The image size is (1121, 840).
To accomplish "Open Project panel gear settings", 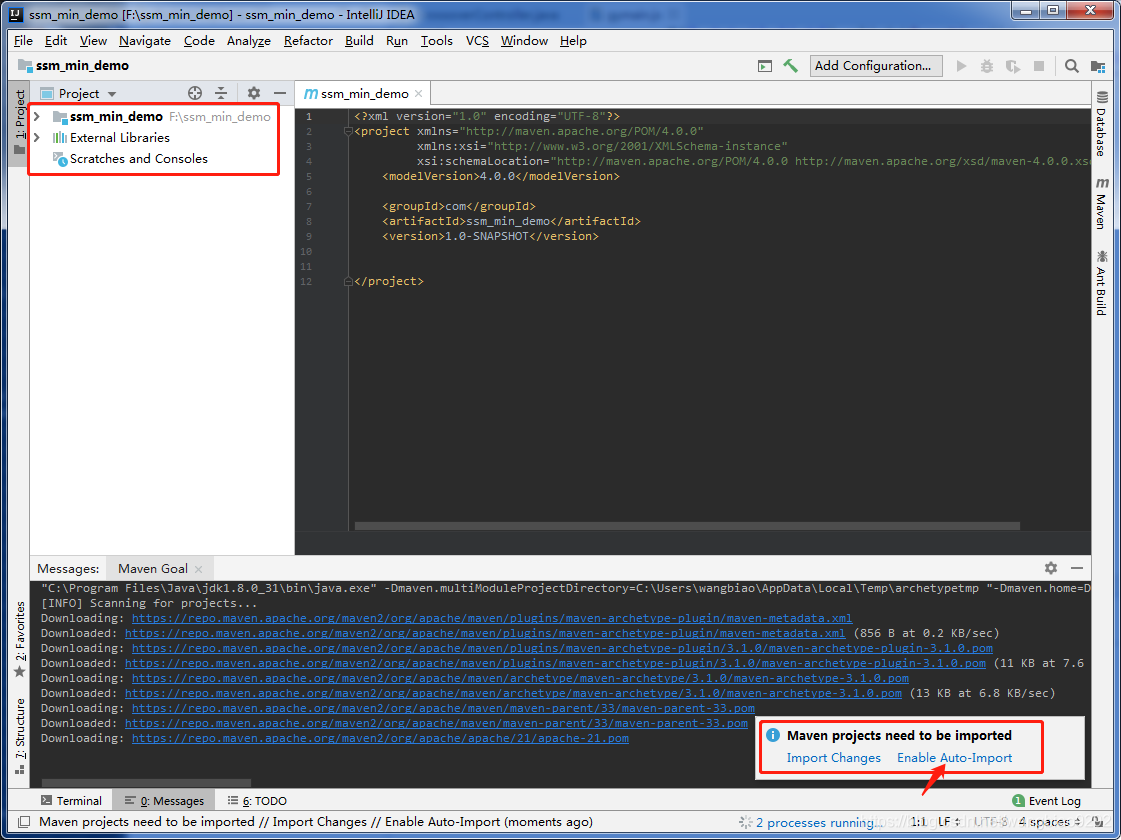I will pyautogui.click(x=254, y=93).
